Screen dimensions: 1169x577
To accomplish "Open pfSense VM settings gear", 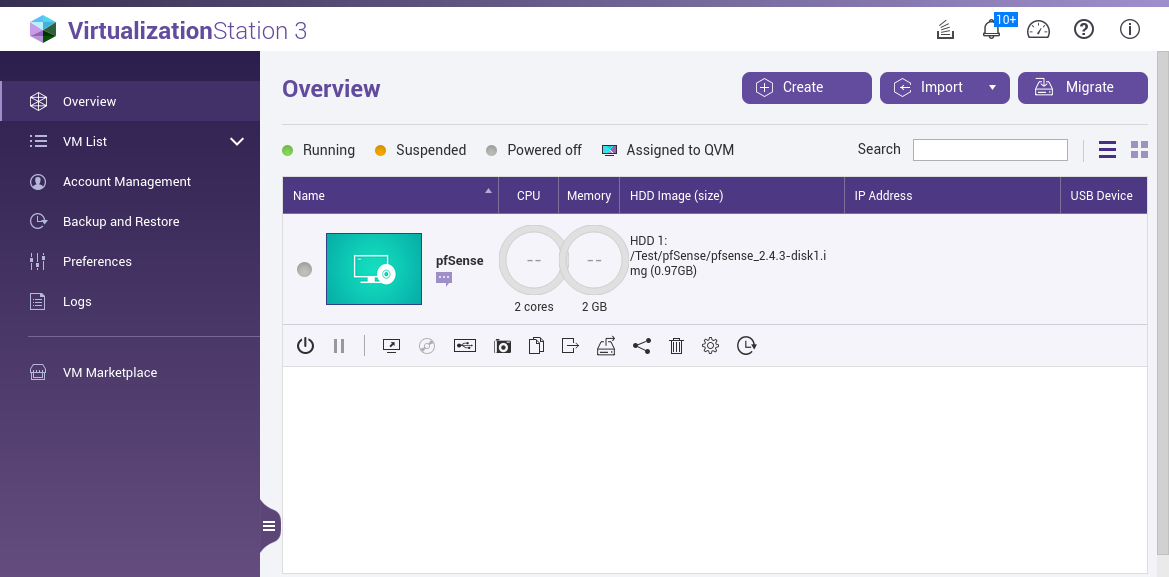I will 710,346.
